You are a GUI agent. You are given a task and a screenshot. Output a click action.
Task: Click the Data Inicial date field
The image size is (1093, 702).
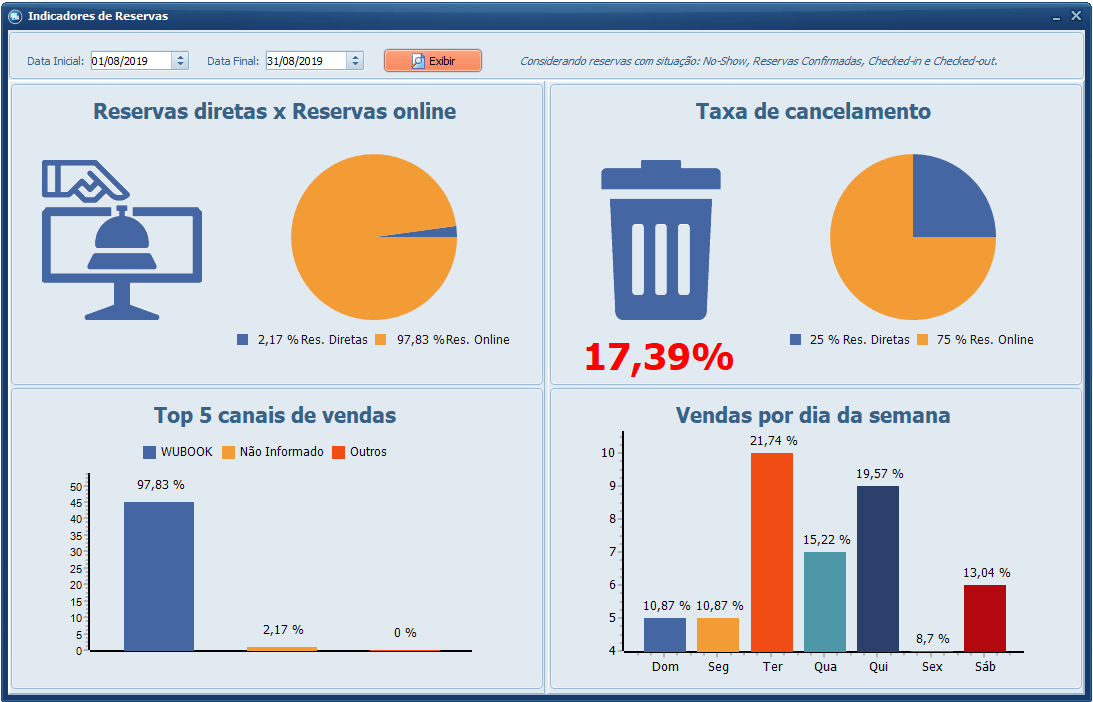point(131,61)
